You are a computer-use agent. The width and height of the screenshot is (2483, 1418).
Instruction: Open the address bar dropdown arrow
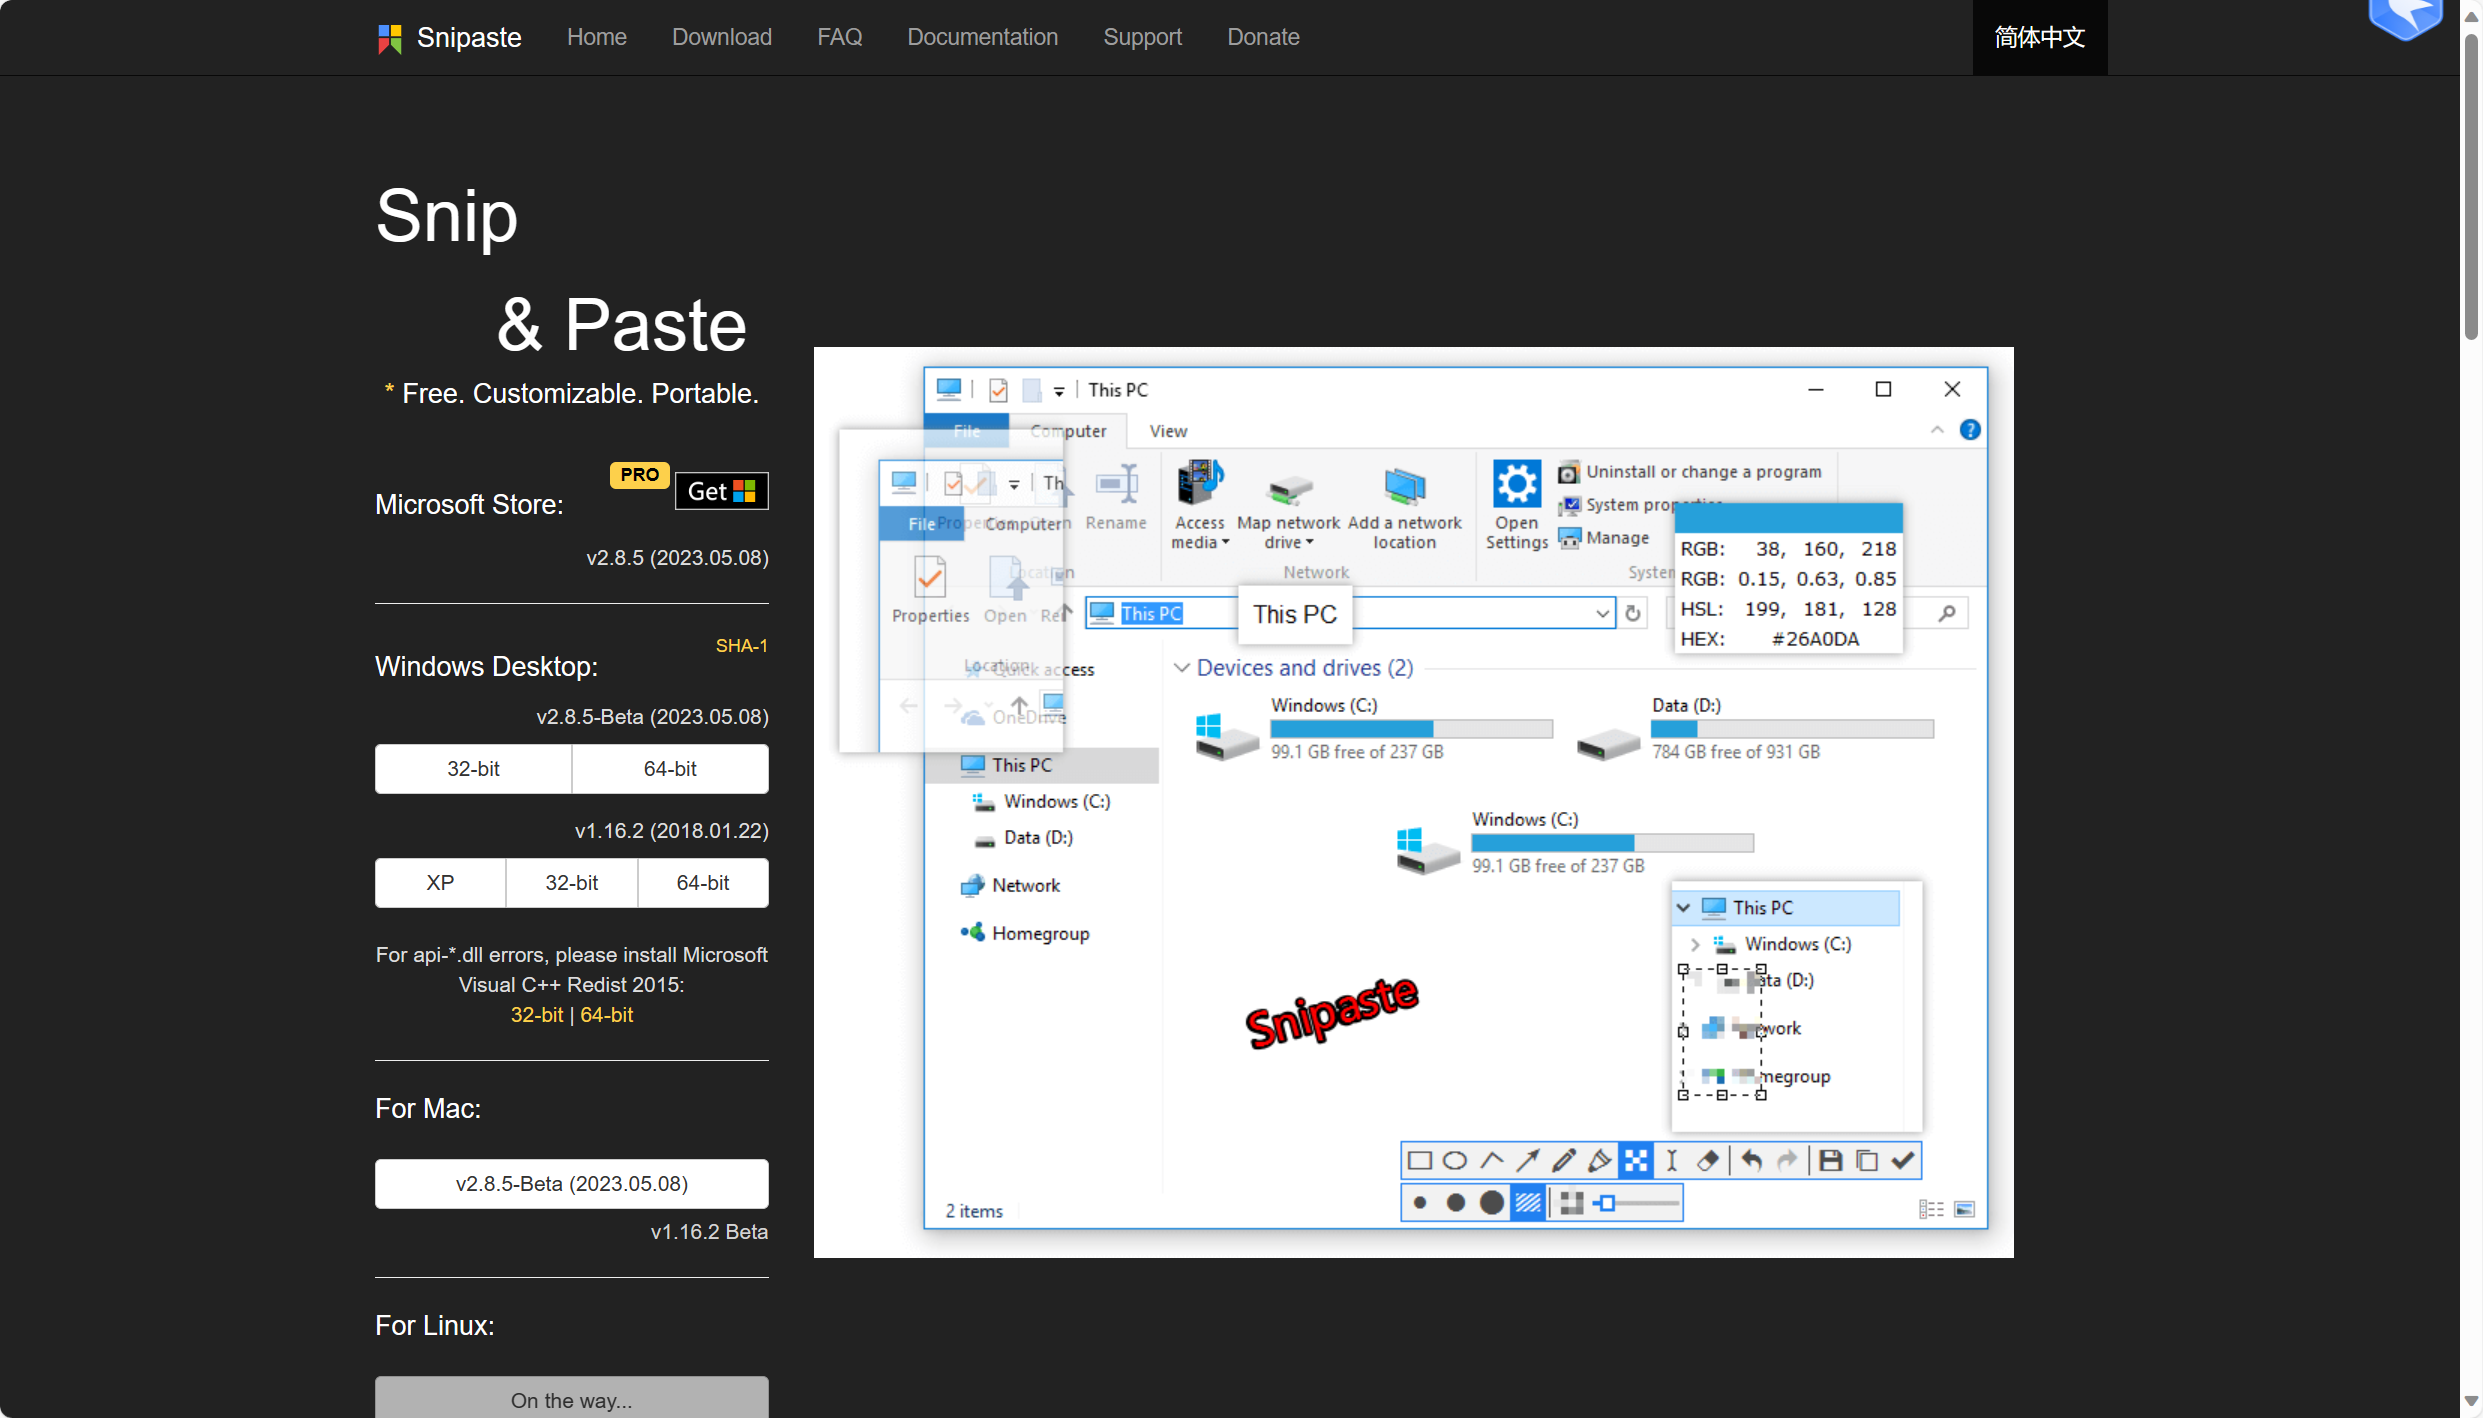pyautogui.click(x=1602, y=614)
